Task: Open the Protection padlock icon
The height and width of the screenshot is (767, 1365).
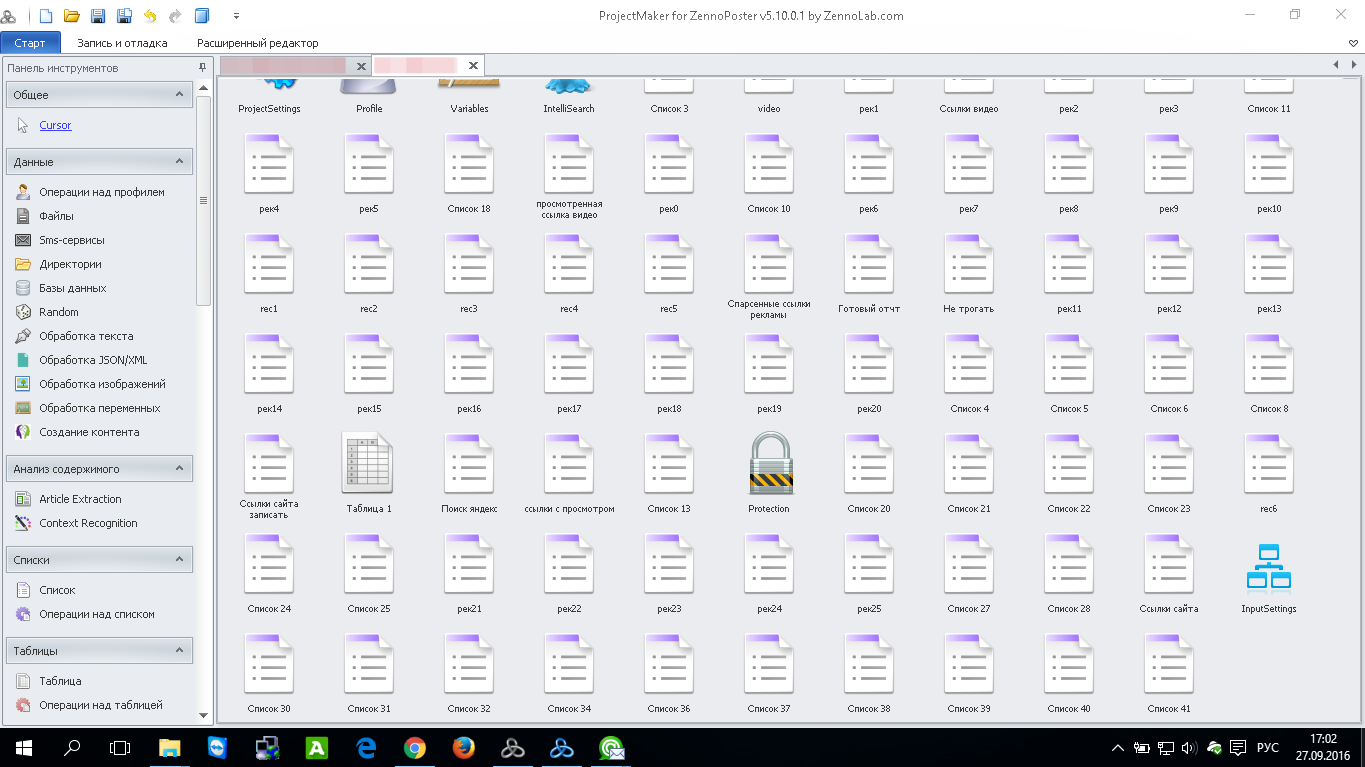Action: (769, 464)
